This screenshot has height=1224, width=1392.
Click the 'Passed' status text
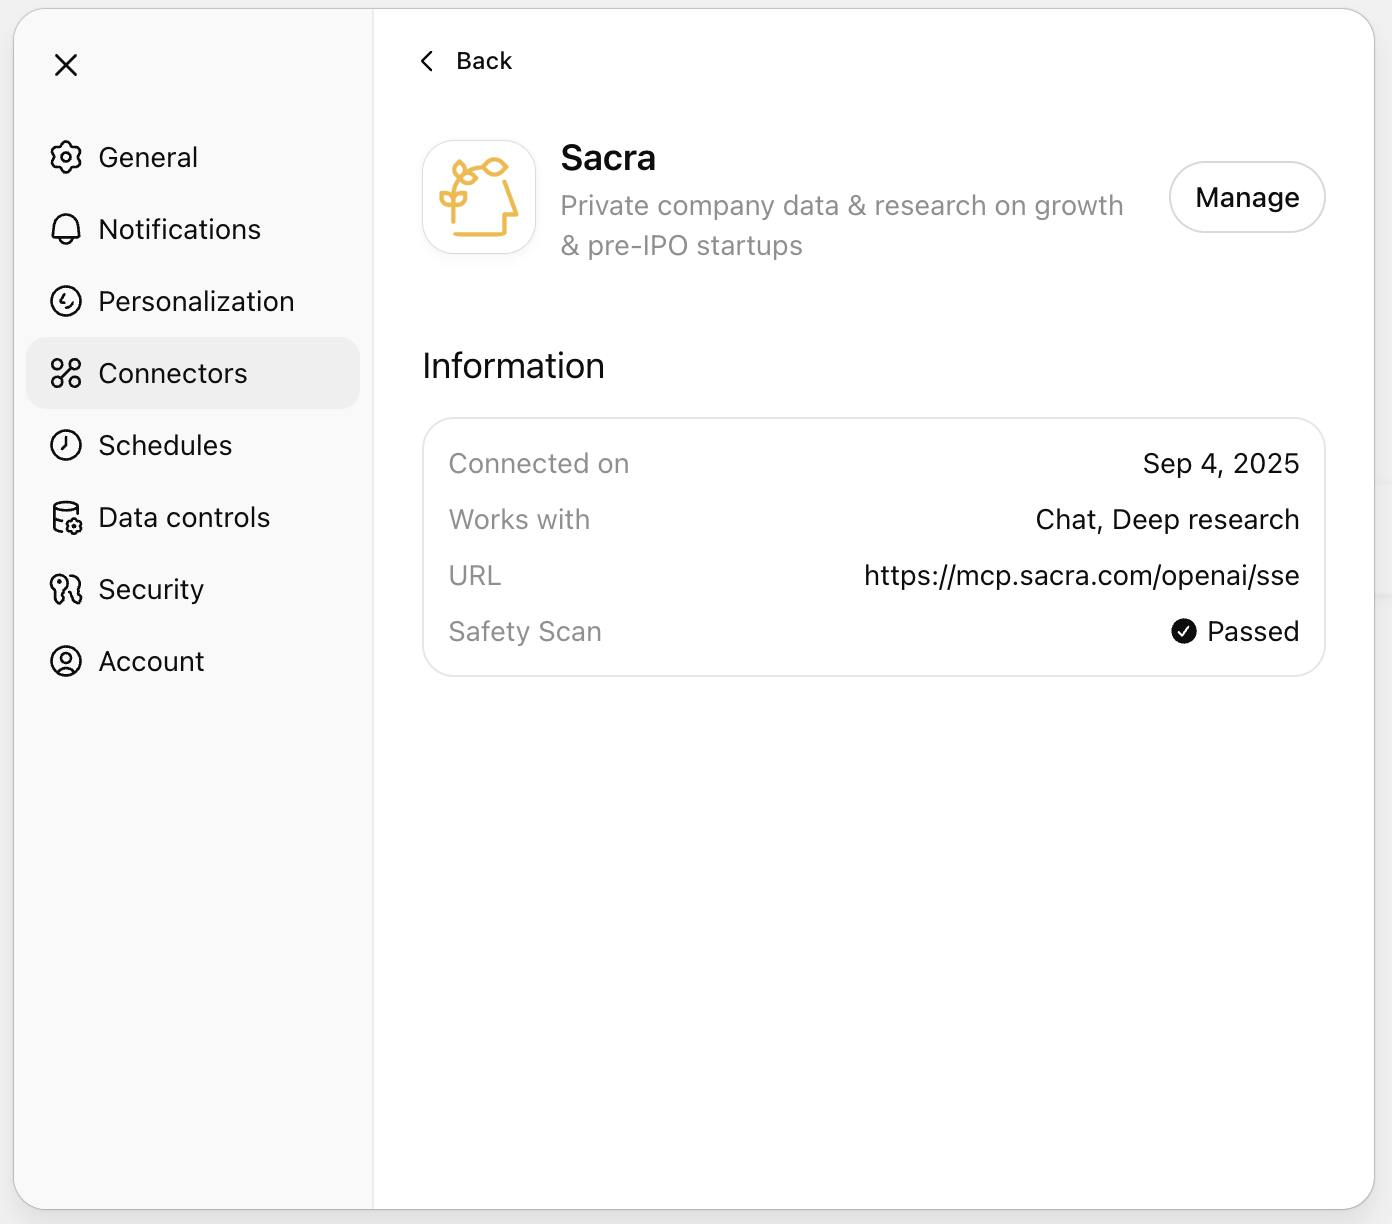point(1253,631)
